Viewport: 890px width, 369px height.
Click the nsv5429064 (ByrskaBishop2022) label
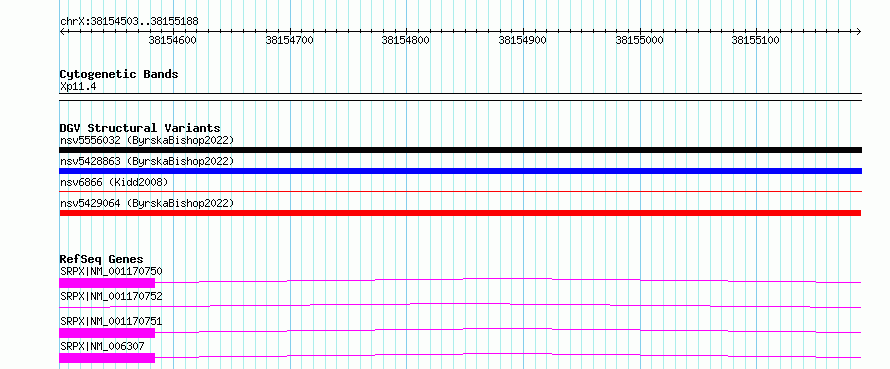(147, 203)
